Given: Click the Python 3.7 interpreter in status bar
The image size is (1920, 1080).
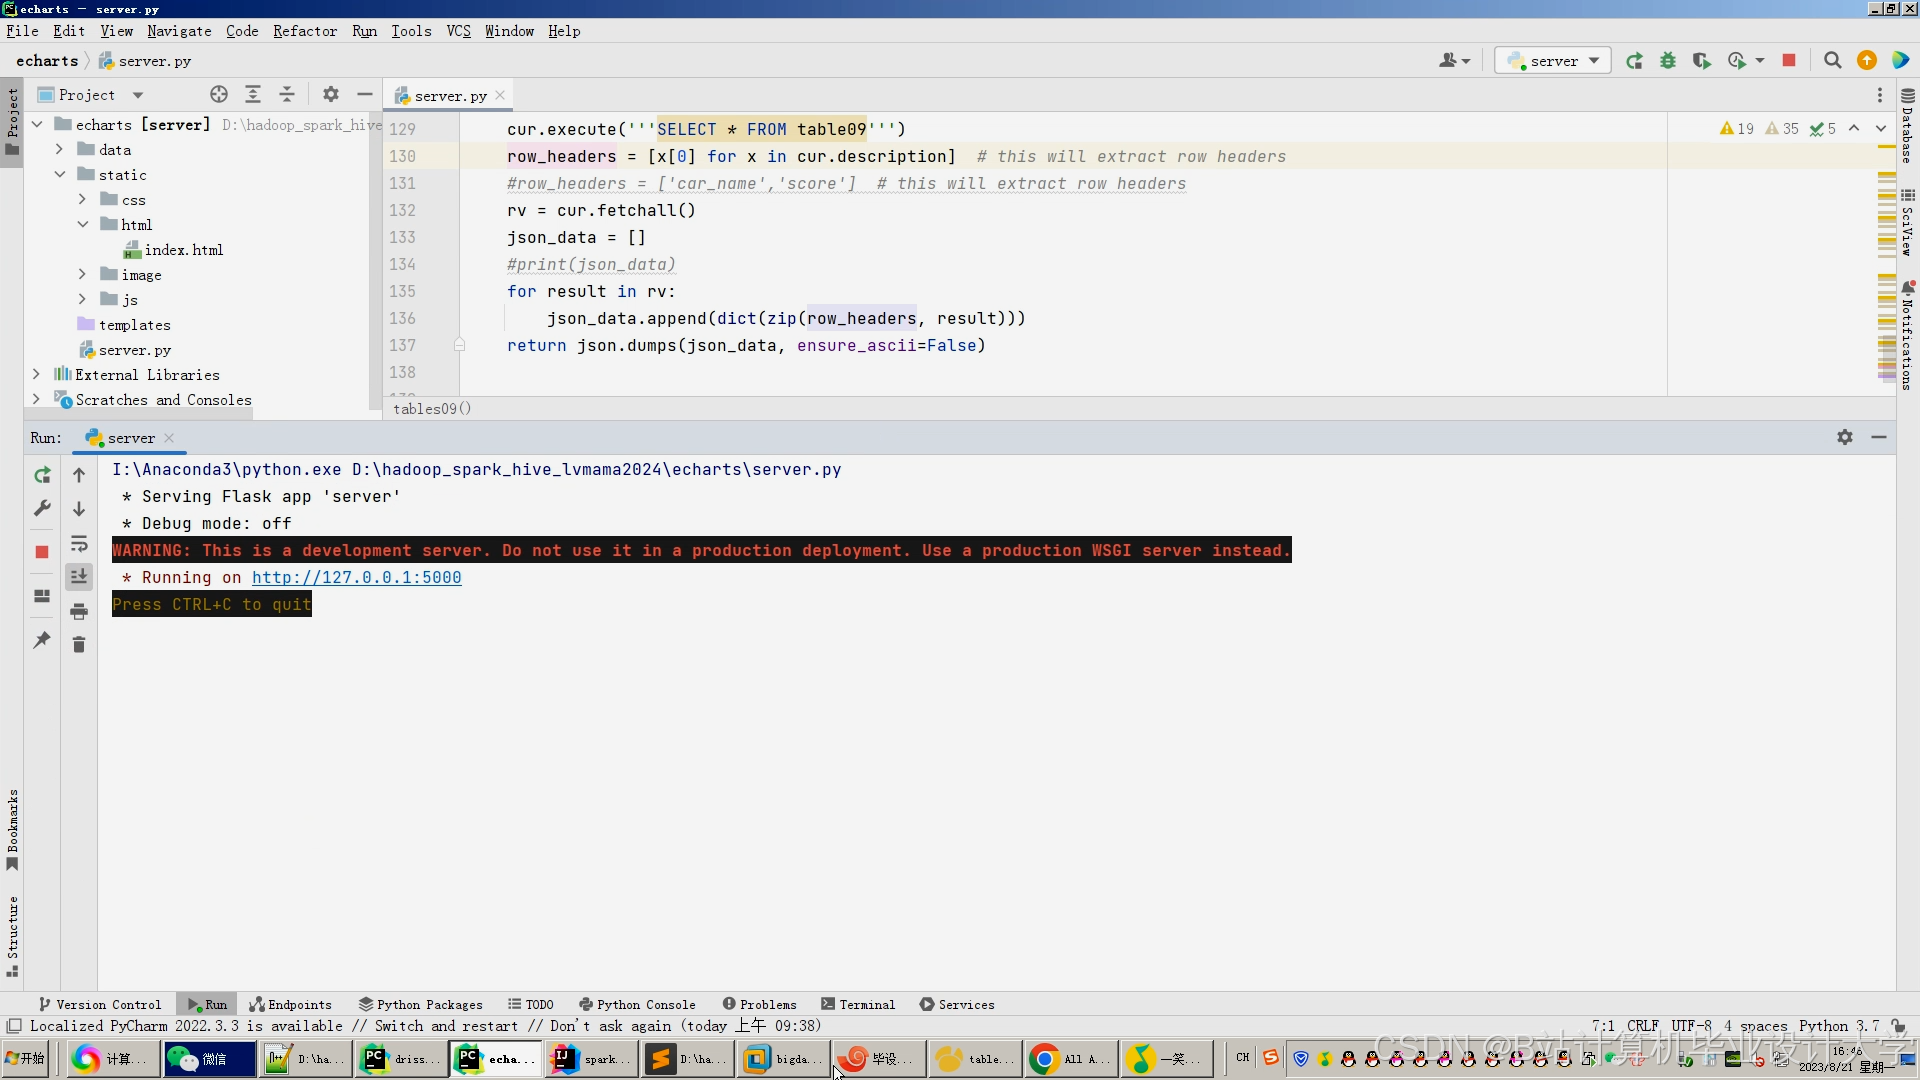Looking at the screenshot, I should click(1838, 1026).
